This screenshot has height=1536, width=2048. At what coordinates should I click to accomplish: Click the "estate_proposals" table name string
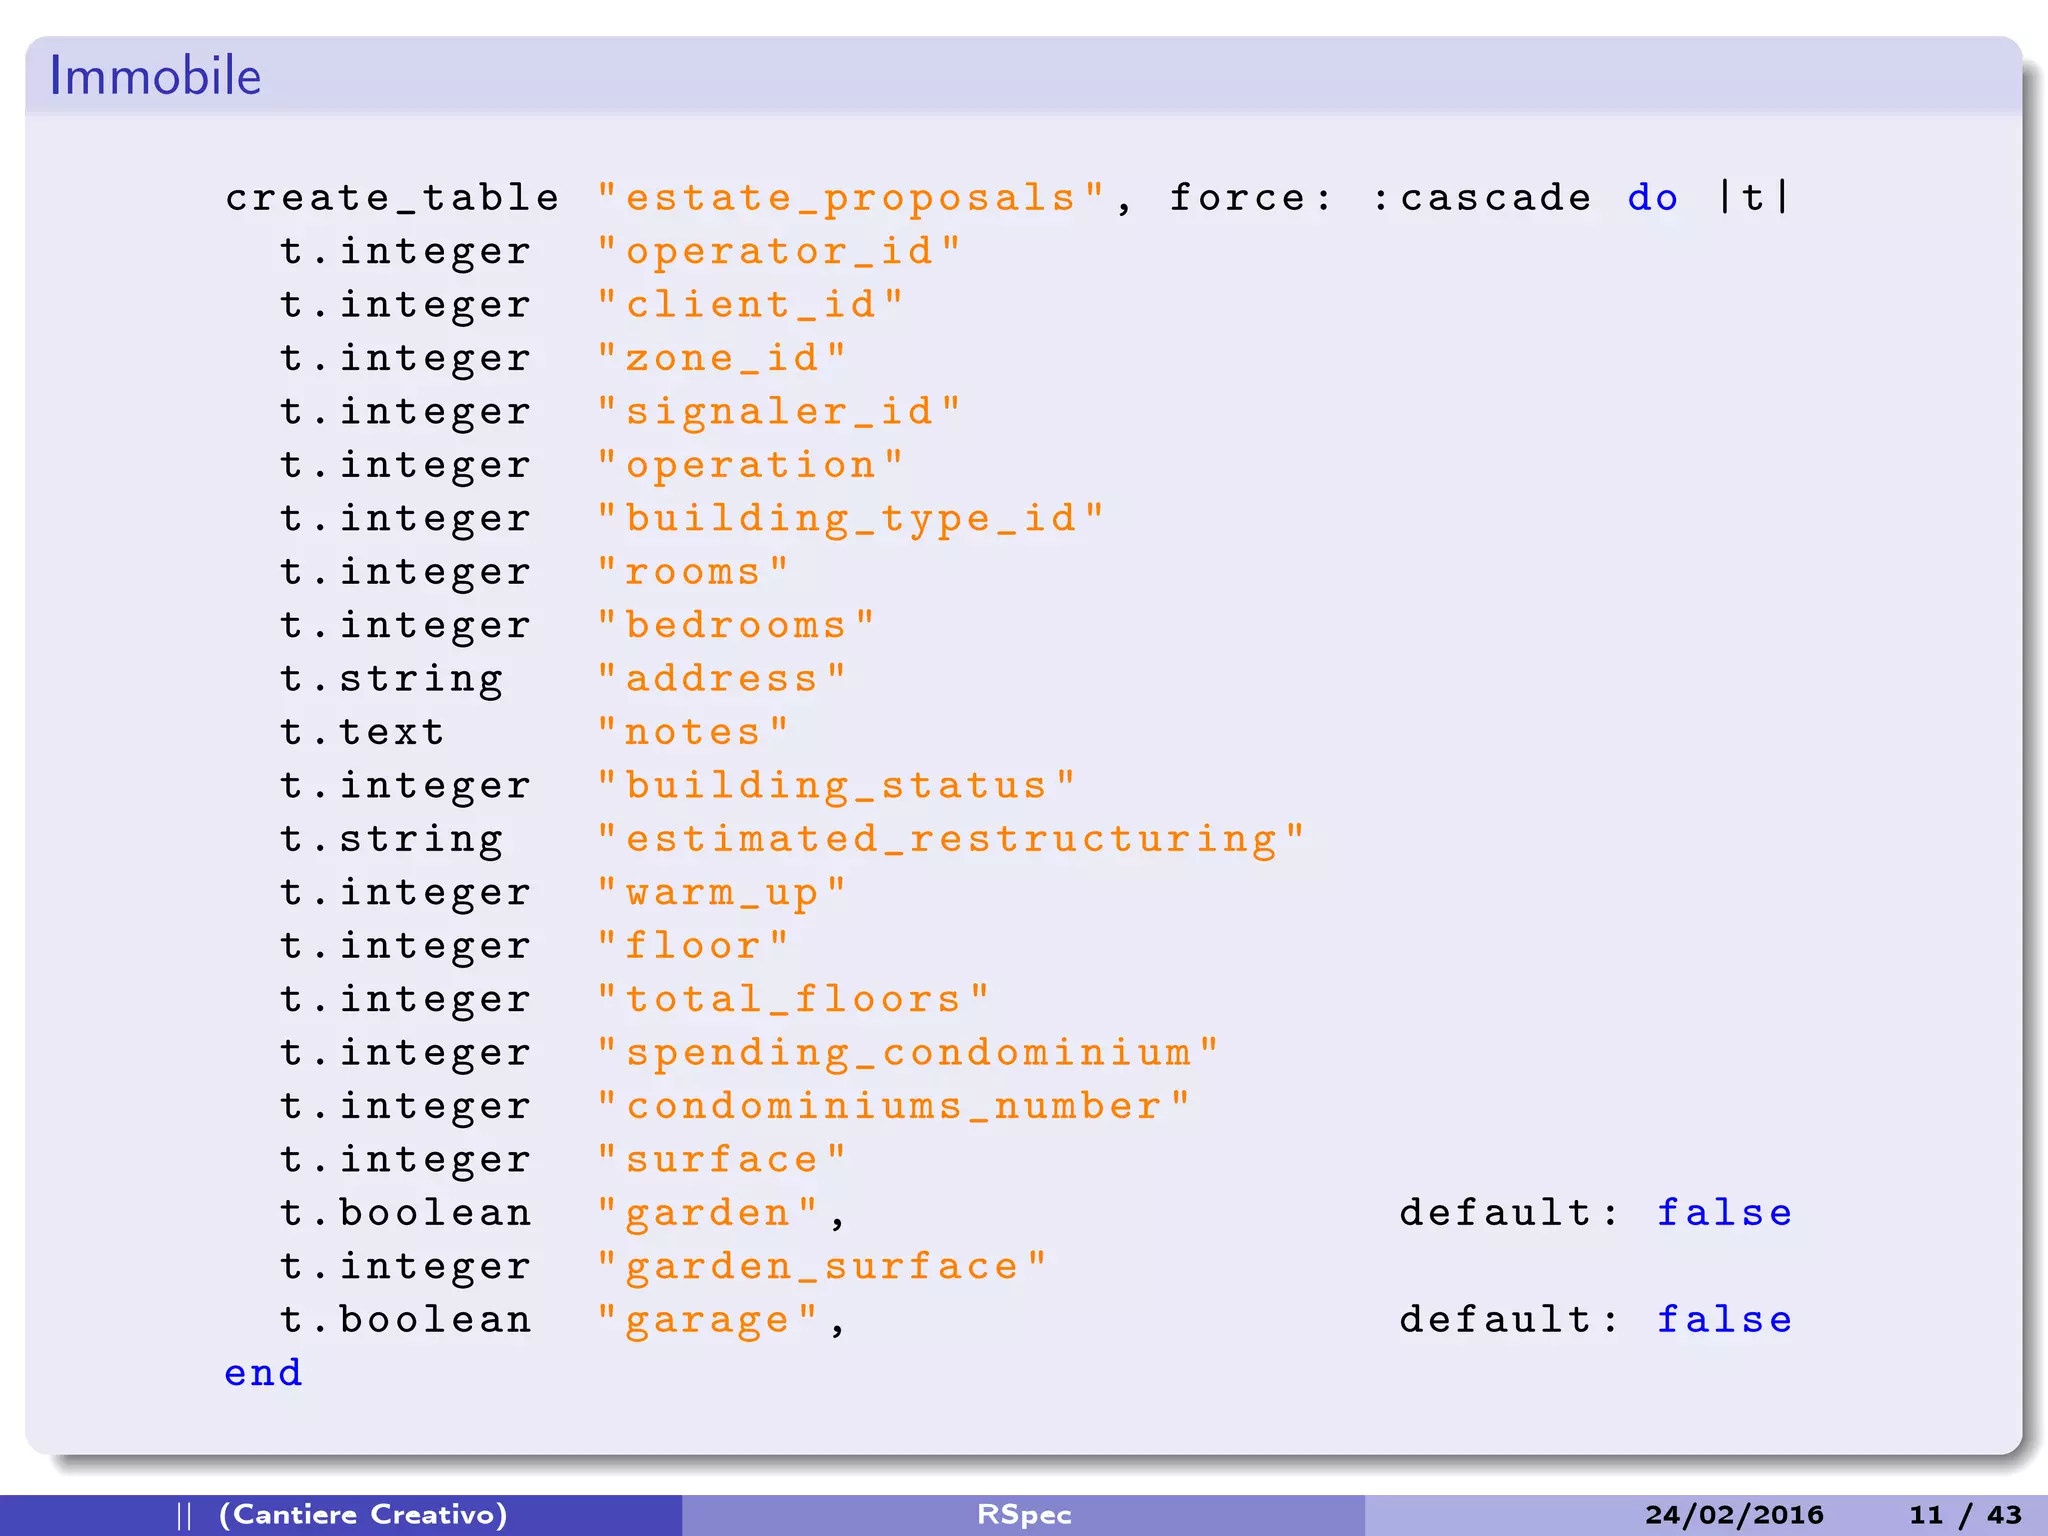(x=851, y=199)
